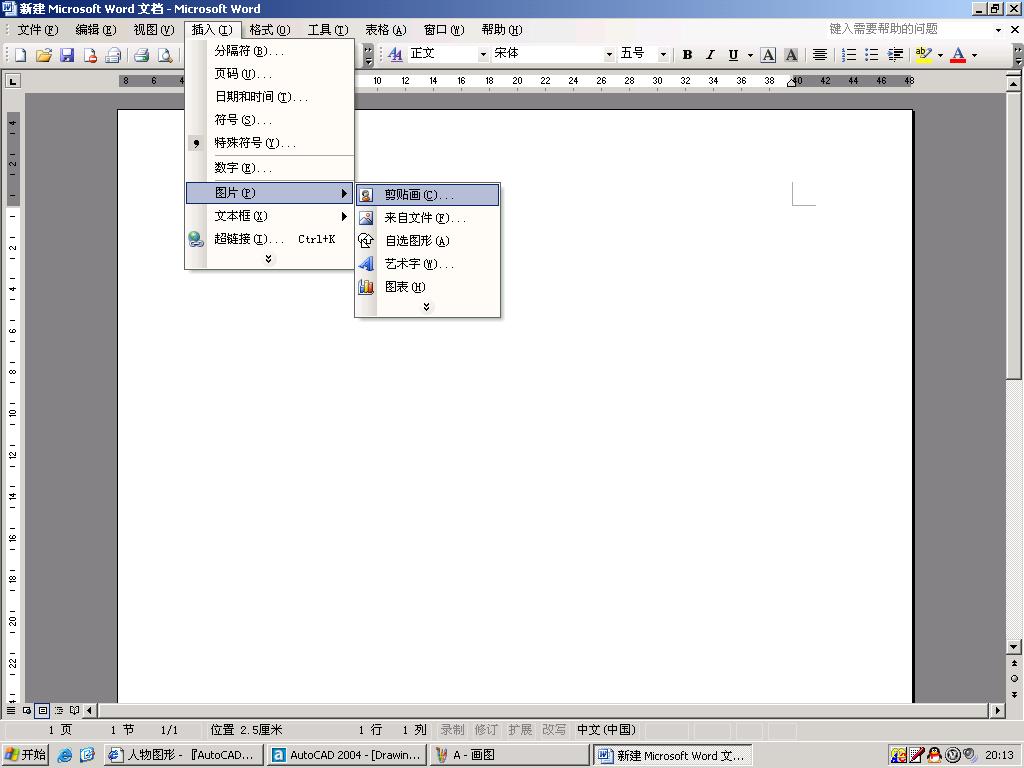Screen dimensions: 1024x768
Task: Open the 工具 (Tools) menu
Action: (328, 30)
